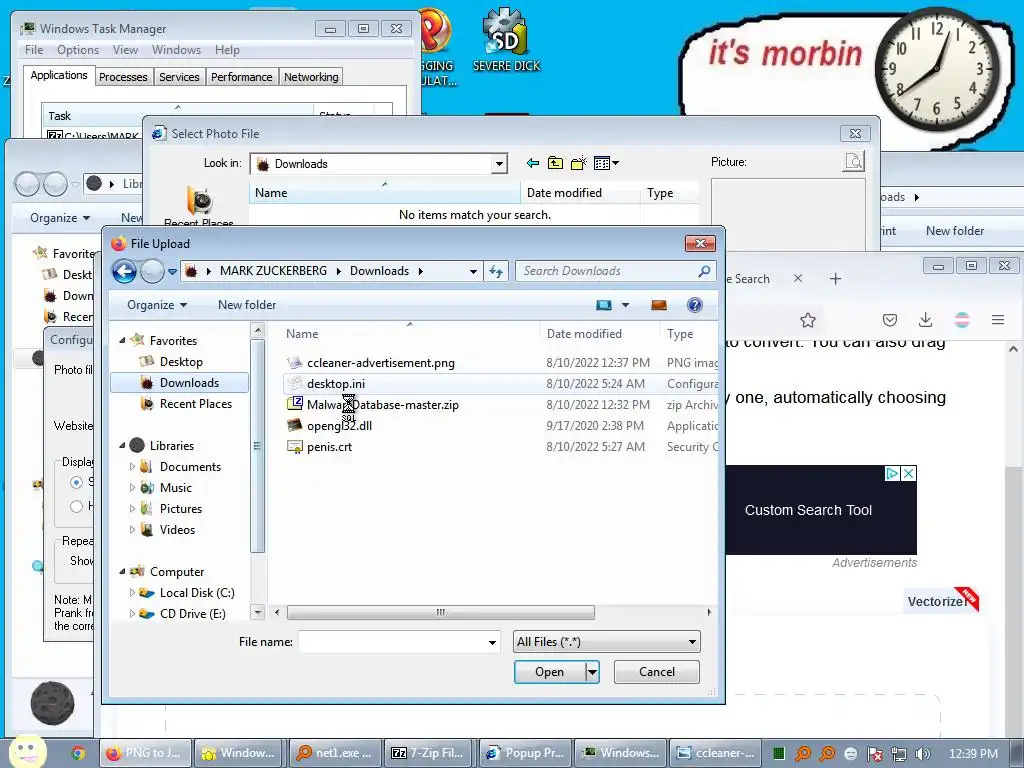Sort files by Date modified column
Image resolution: width=1024 pixels, height=768 pixels.
(x=584, y=334)
